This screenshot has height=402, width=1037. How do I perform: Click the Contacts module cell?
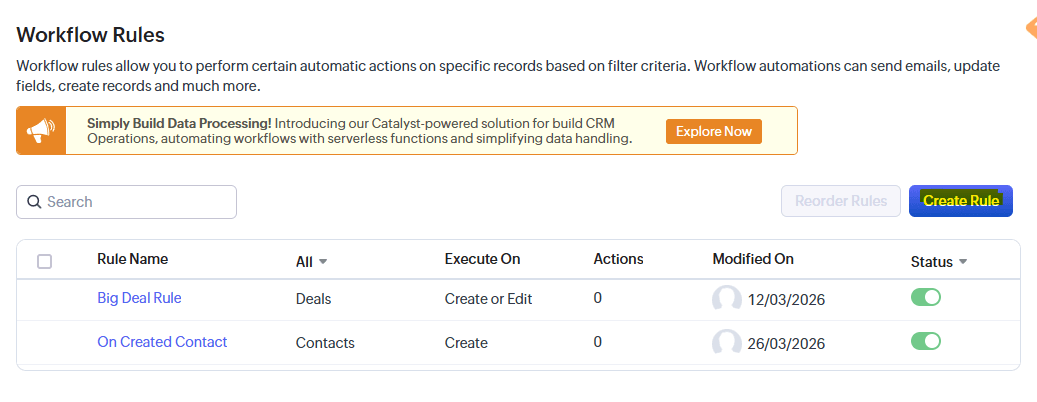pyautogui.click(x=325, y=342)
